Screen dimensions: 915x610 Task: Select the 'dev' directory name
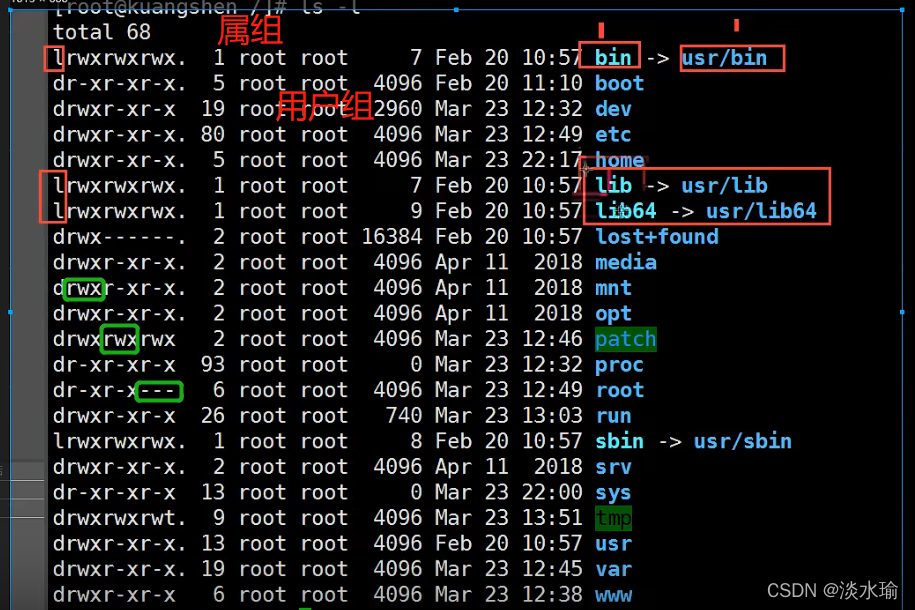(x=613, y=109)
